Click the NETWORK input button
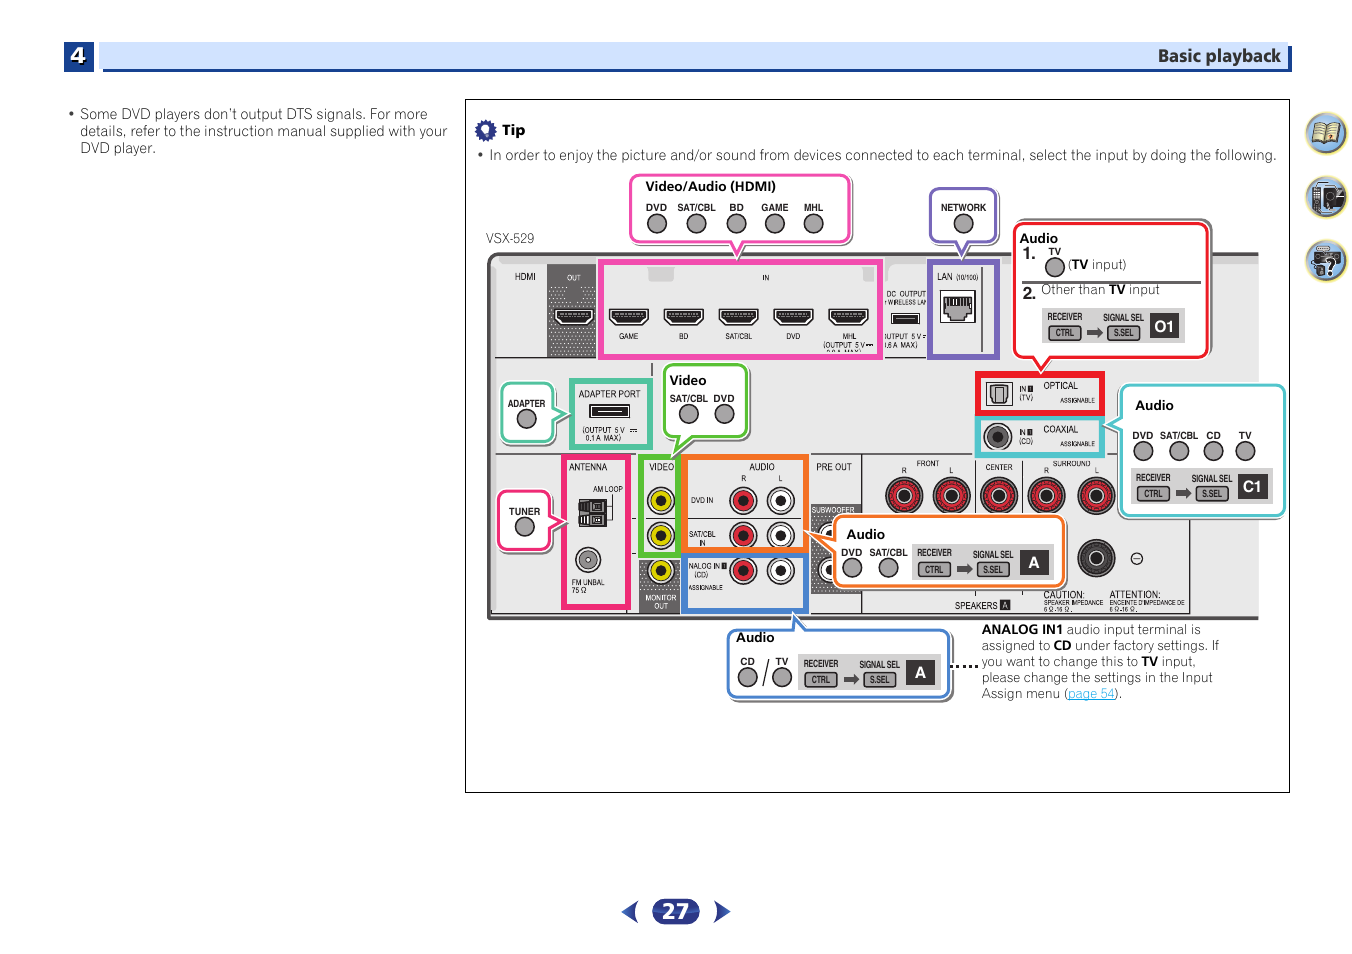 click(x=963, y=223)
